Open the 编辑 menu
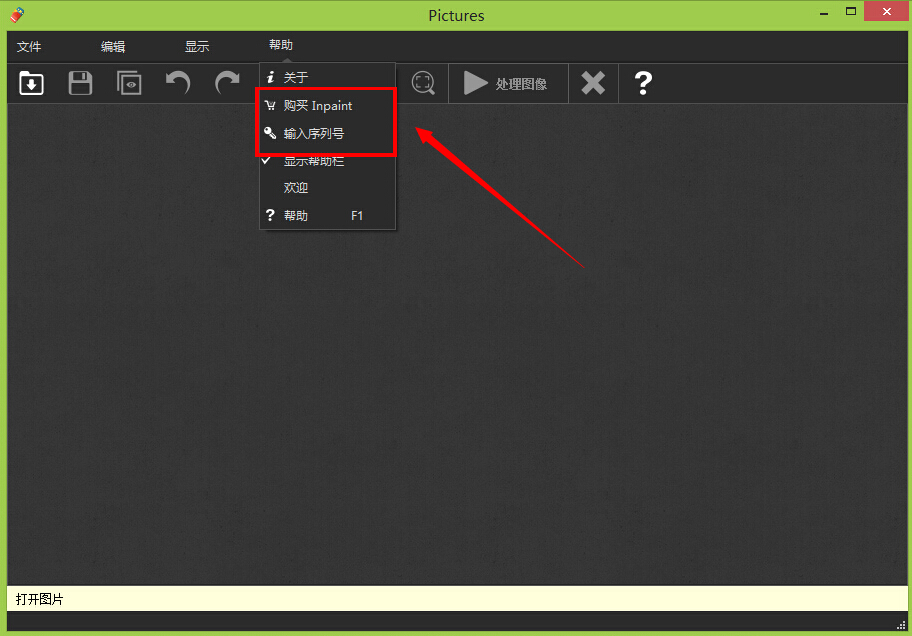Viewport: 912px width, 636px height. (113, 47)
